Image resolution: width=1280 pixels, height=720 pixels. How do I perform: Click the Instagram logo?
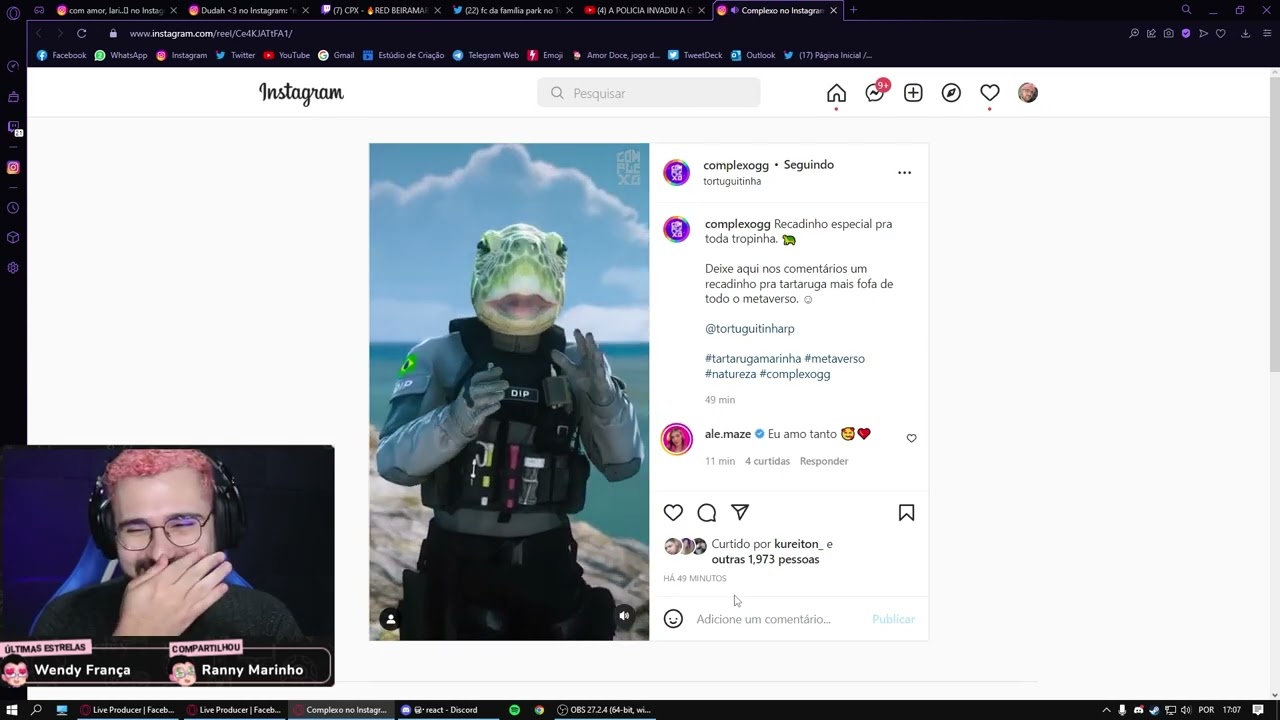pyautogui.click(x=301, y=93)
